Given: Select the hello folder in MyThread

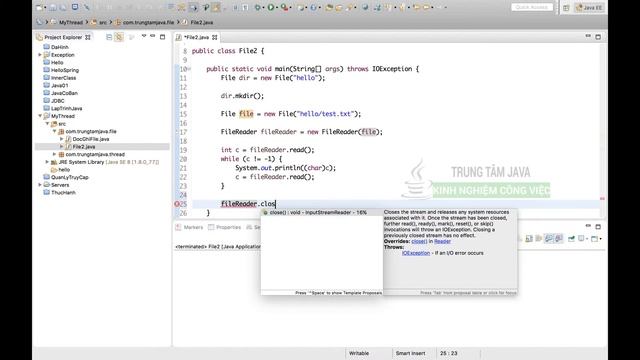Looking at the screenshot, I should pyautogui.click(x=64, y=170).
